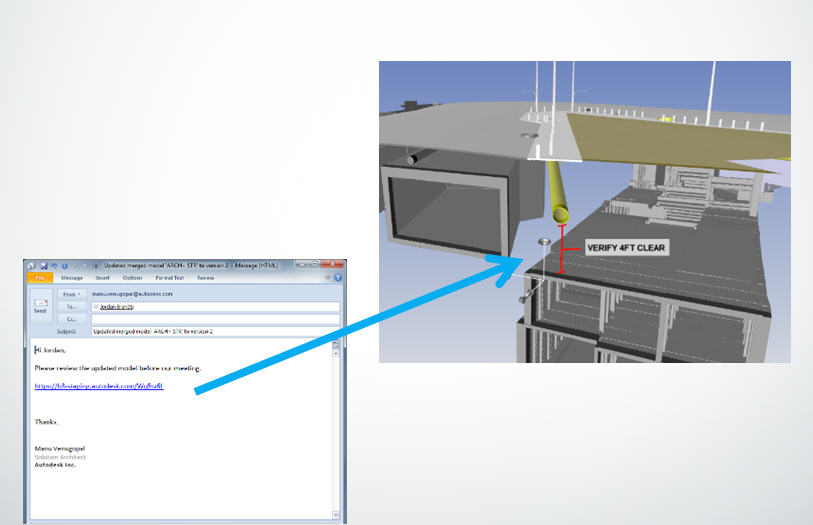
Task: Click the Send button in the email
Action: (41, 305)
